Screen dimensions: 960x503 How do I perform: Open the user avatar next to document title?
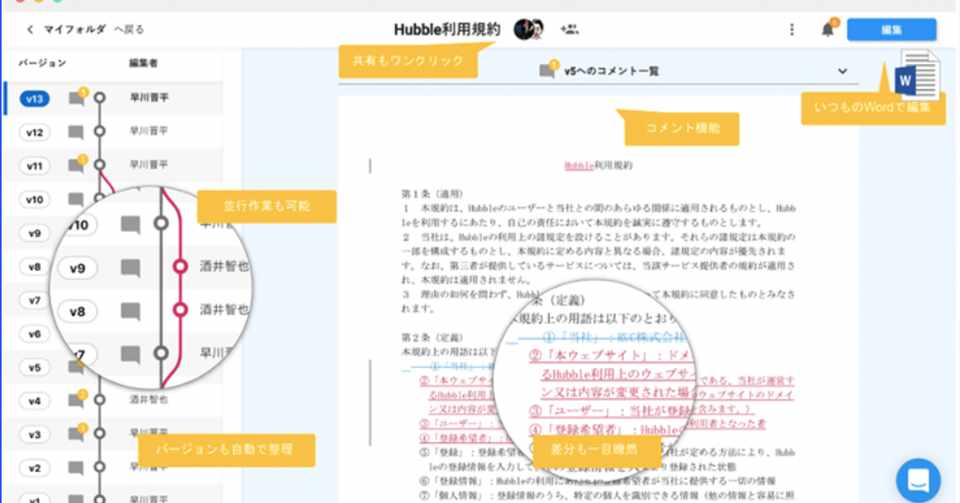click(x=528, y=29)
